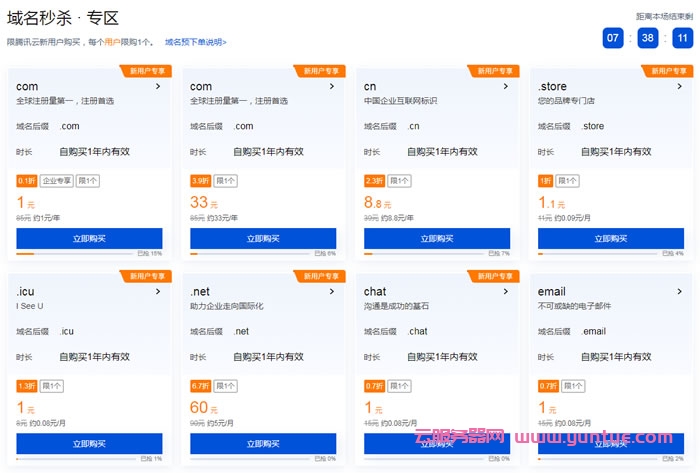Click the 限1个 tag on the .cn card

click(x=400, y=181)
